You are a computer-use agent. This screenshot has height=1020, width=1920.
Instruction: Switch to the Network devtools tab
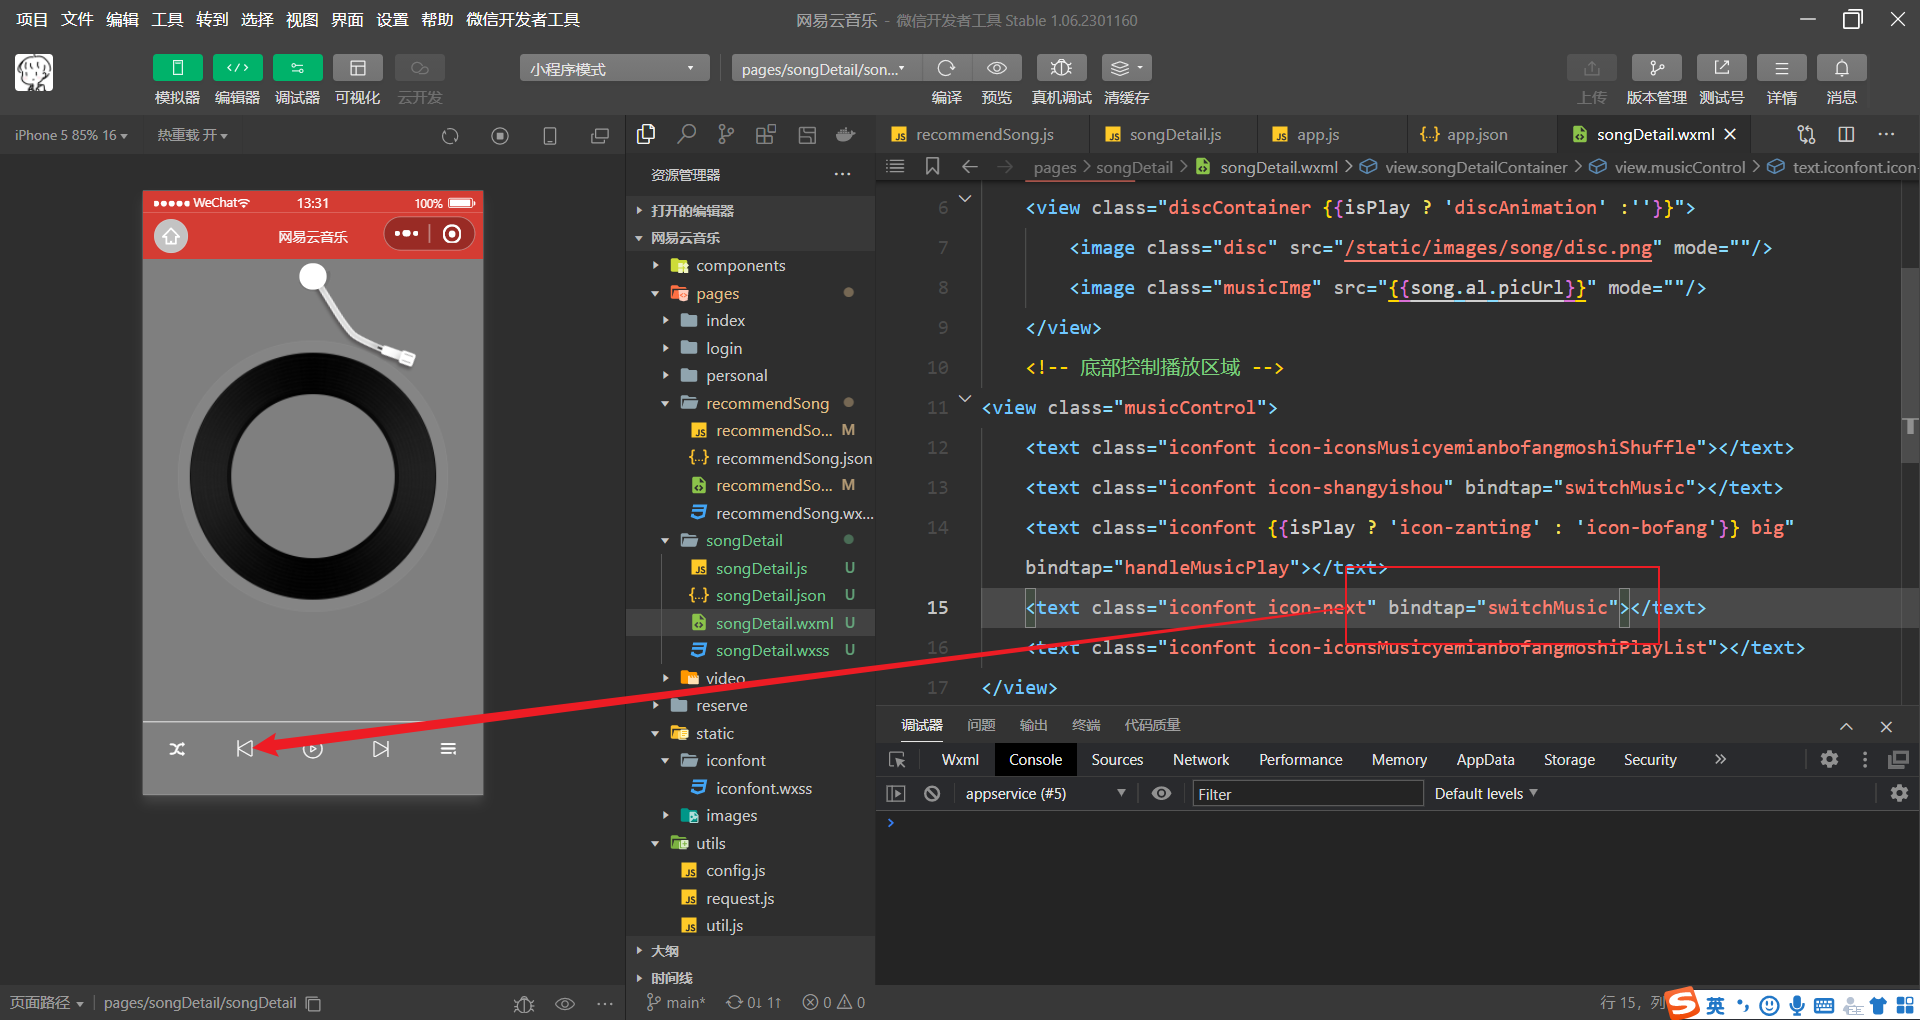coord(1201,760)
